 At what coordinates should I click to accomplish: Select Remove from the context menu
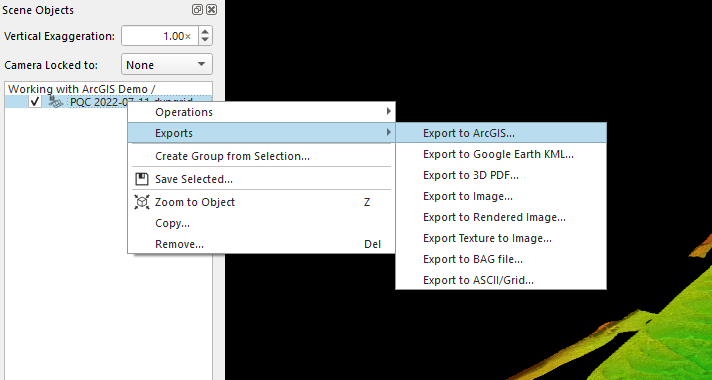pos(261,244)
